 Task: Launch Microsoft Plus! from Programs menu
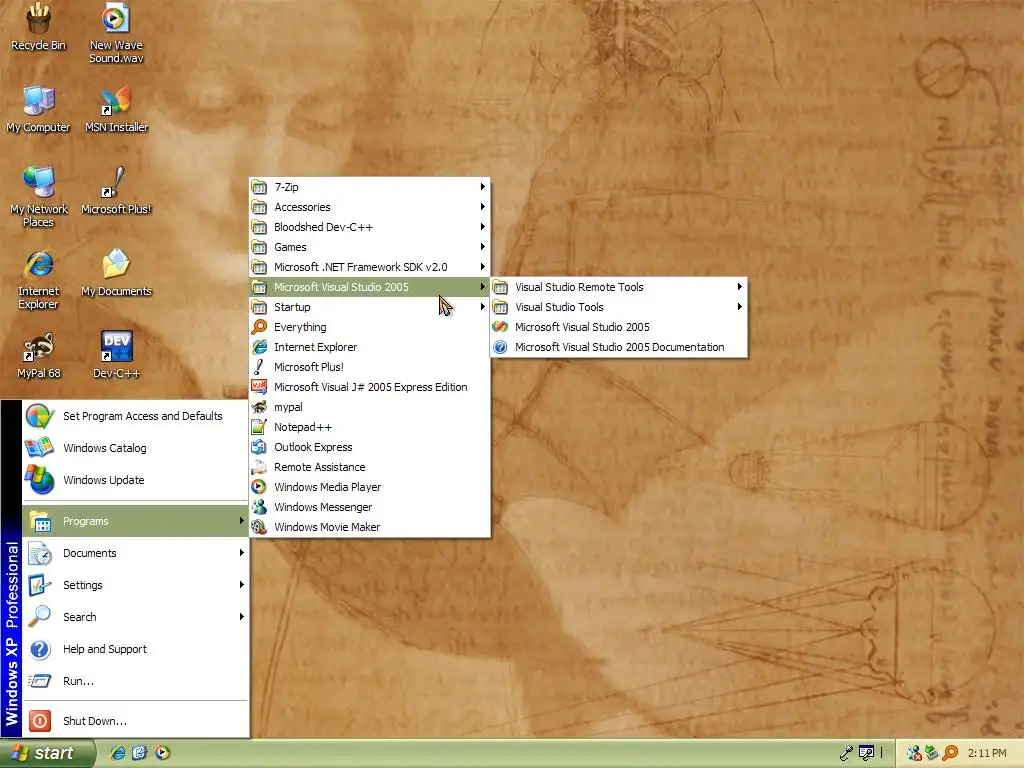point(370,367)
